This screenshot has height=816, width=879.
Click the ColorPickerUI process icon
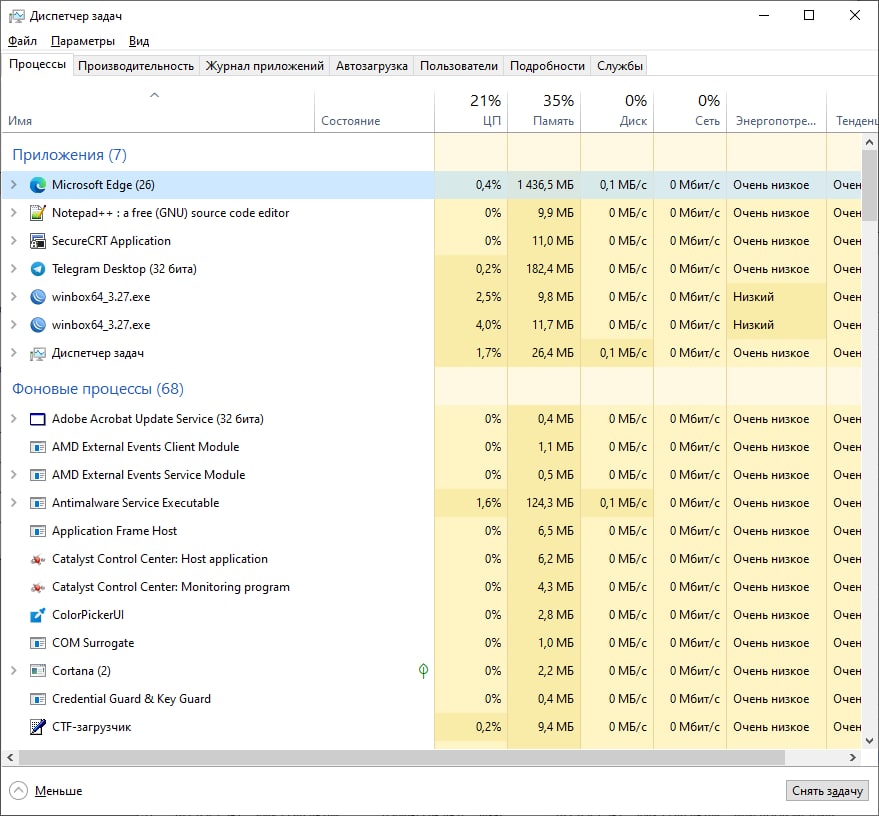[38, 615]
